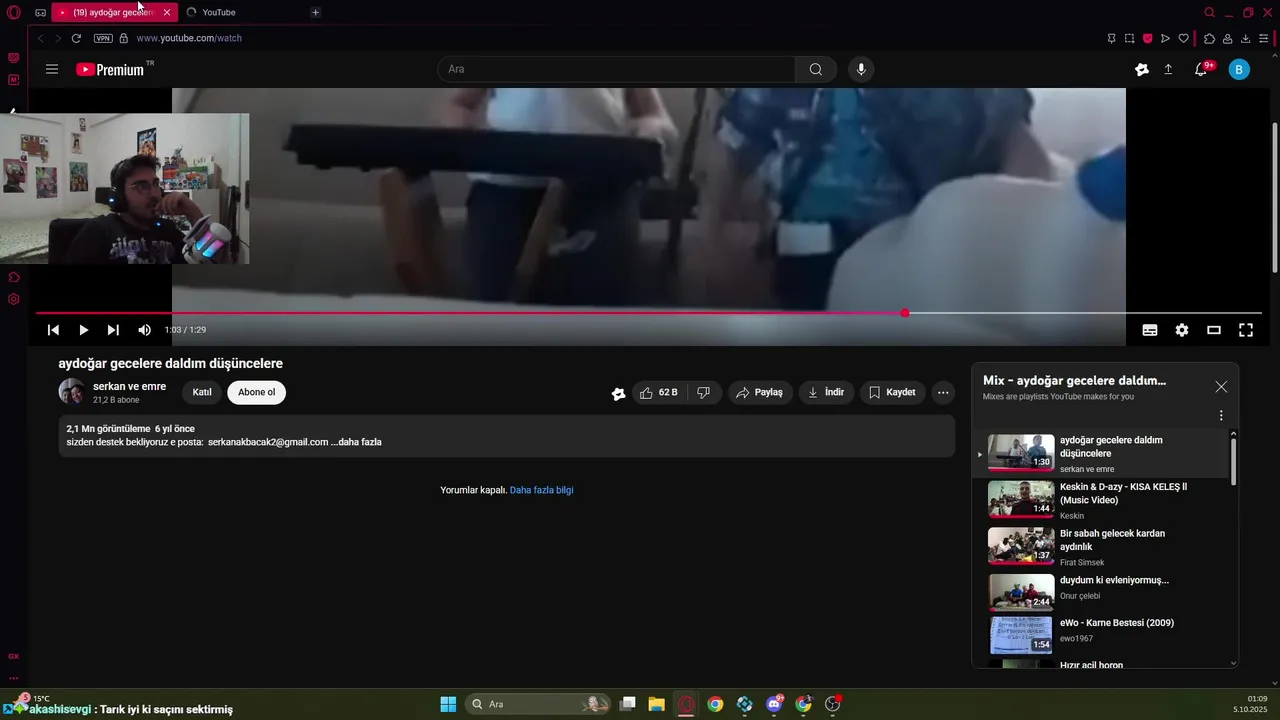Open player settings gear

[1182, 330]
